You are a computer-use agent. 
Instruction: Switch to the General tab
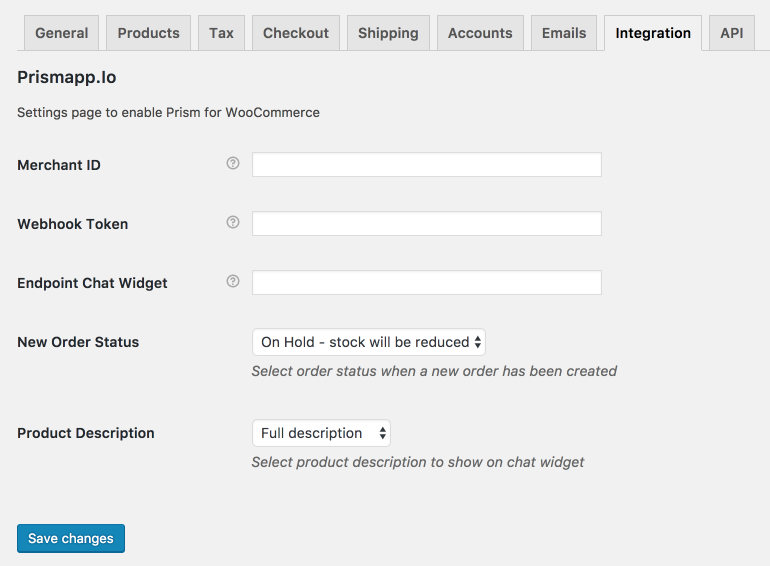coord(61,33)
